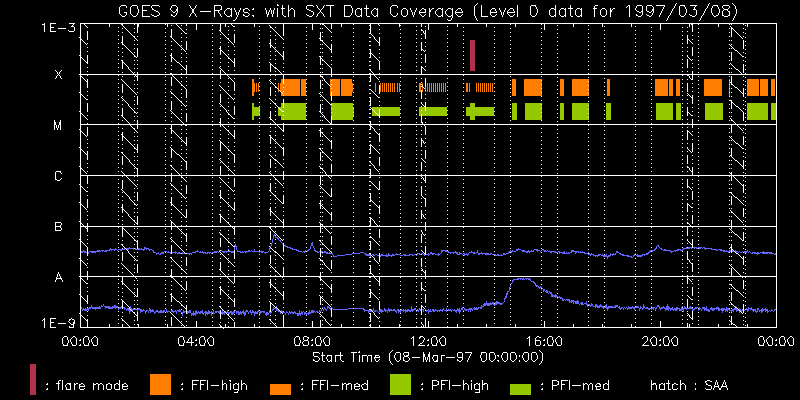The width and height of the screenshot is (800, 400).
Task: Select the 20:00 time axis label
Action: click(x=659, y=342)
